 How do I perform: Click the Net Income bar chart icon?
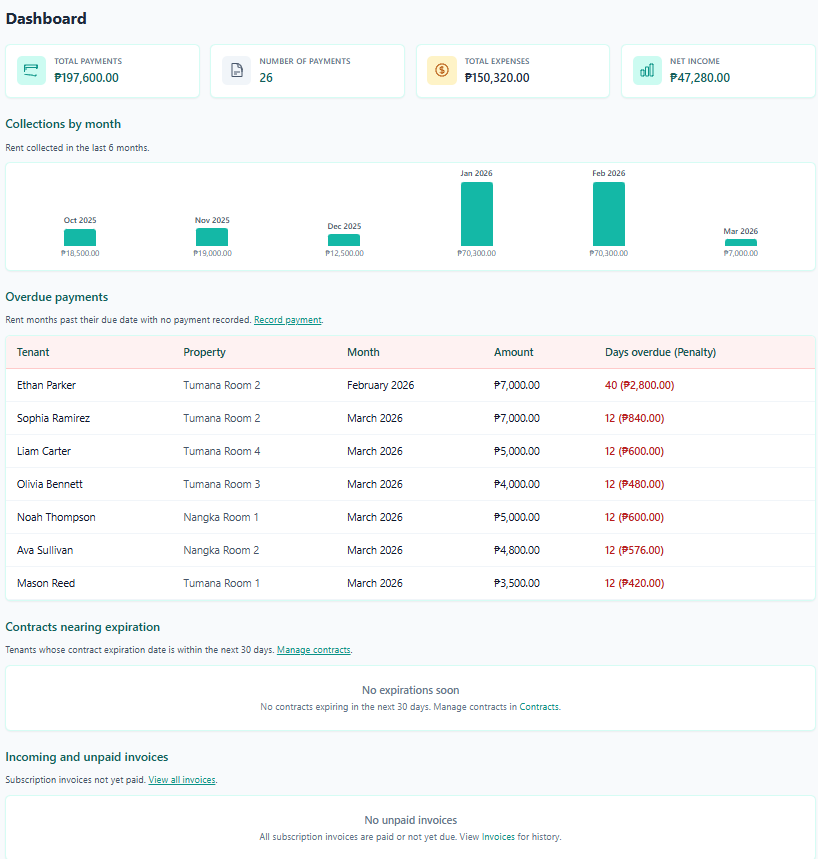647,71
